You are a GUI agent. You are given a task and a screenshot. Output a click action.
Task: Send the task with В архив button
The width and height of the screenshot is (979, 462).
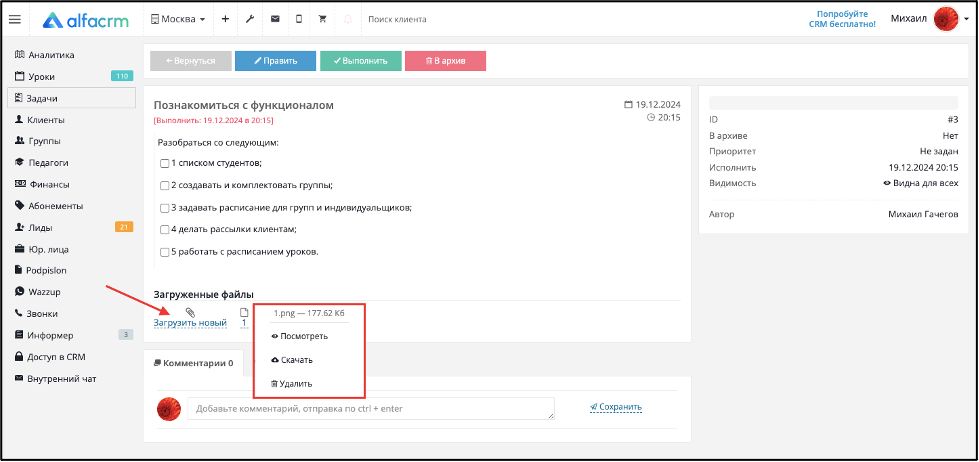pyautogui.click(x=445, y=61)
